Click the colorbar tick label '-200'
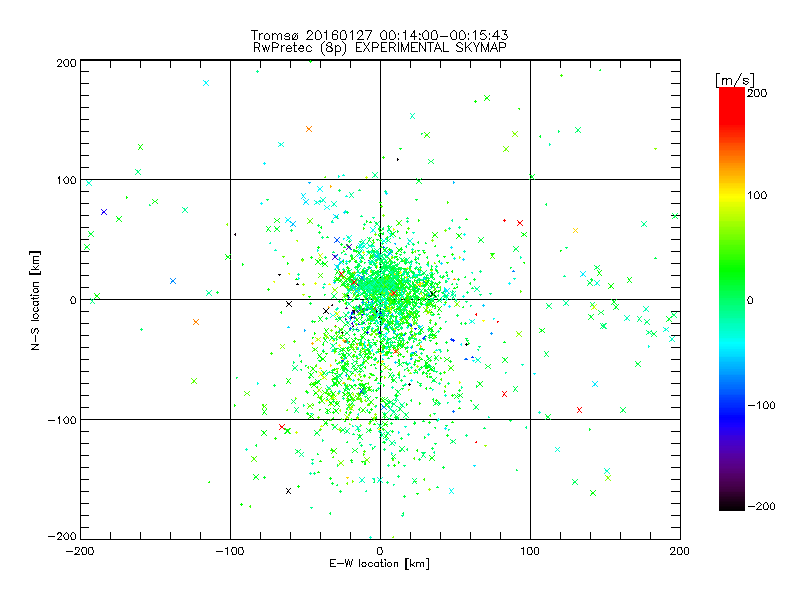The height and width of the screenshot is (600, 800). 761,506
